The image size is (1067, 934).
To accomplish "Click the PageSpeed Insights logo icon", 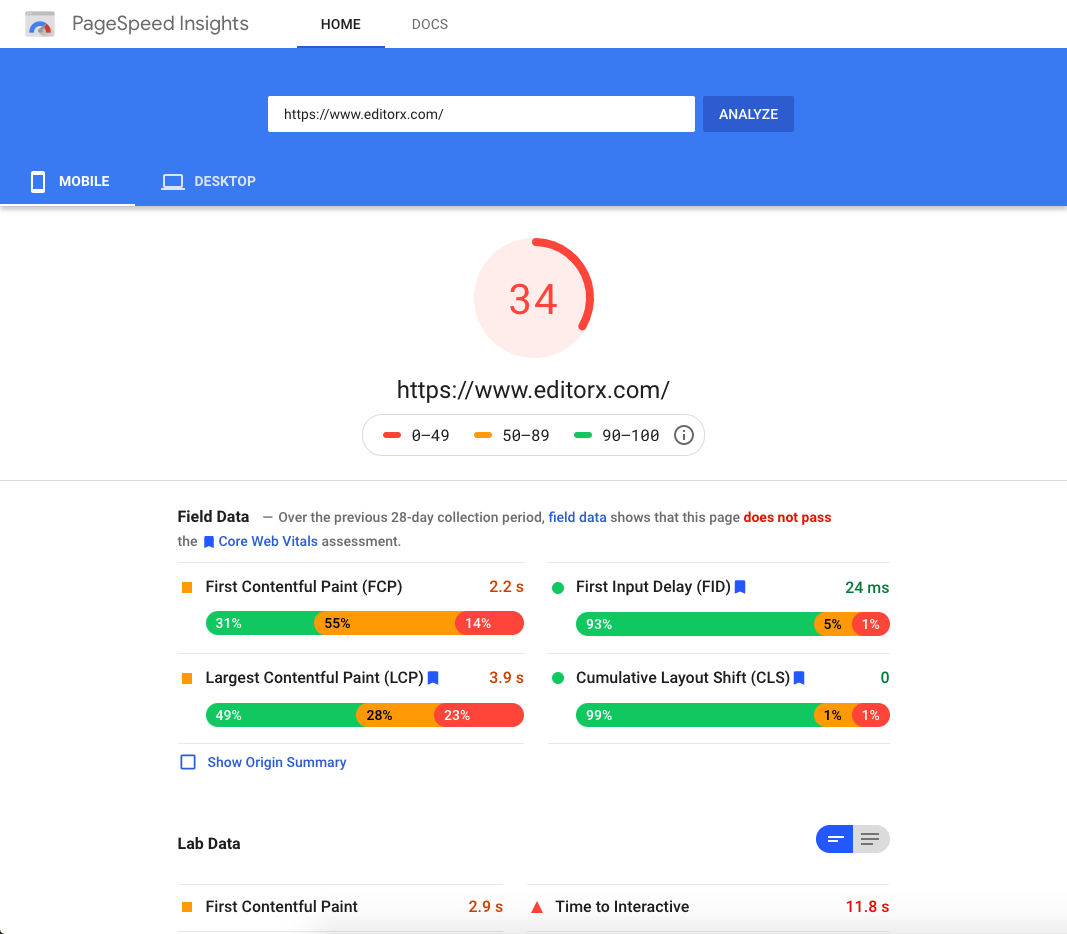I will (x=39, y=24).
